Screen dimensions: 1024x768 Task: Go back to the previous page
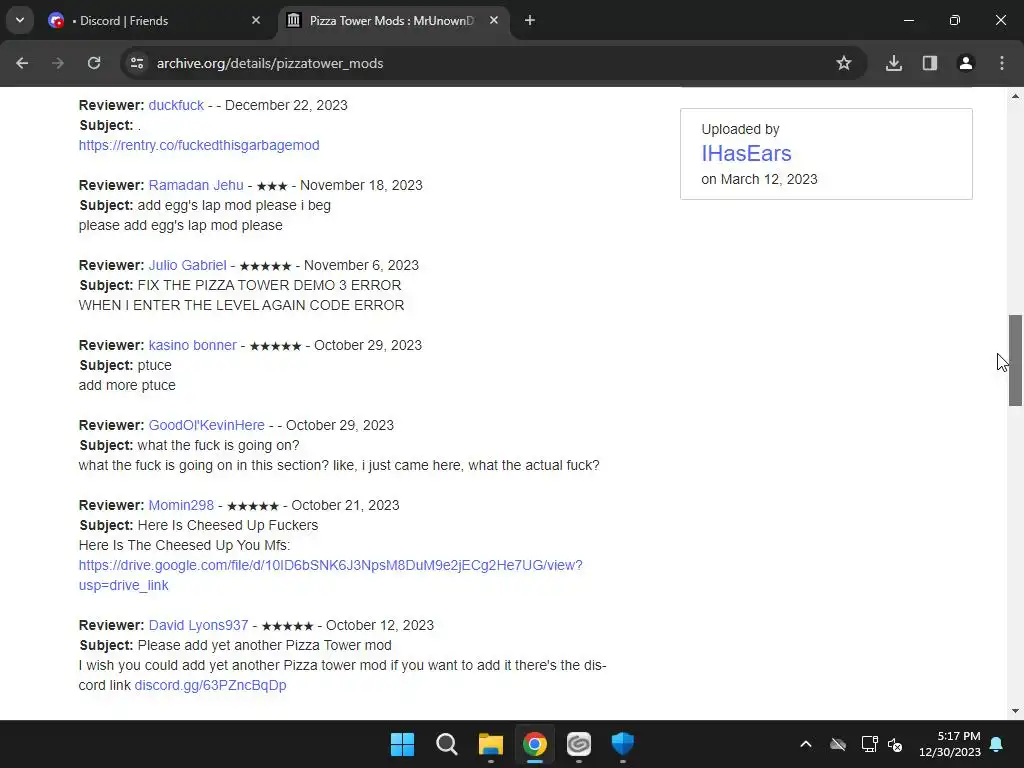(22, 63)
